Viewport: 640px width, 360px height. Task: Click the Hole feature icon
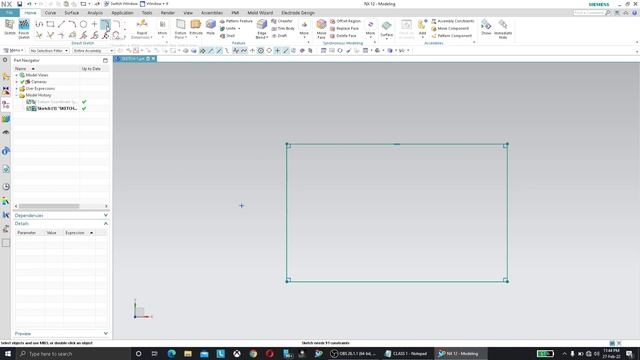point(211,24)
